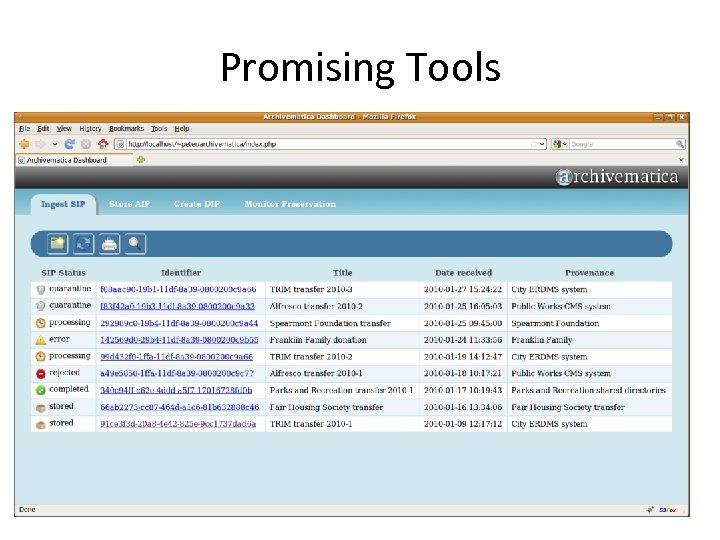Click date cell '2010-01-27 15:24:22'
Image resolution: width=720 pixels, height=540 pixels.
[463, 289]
